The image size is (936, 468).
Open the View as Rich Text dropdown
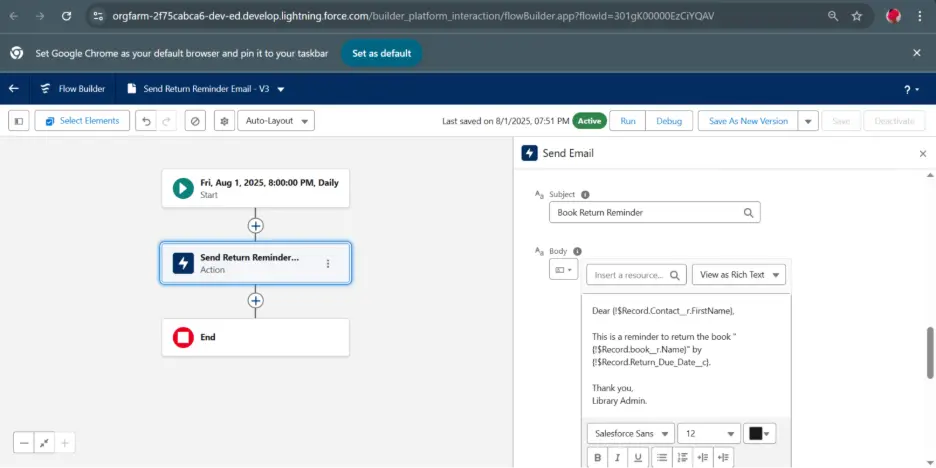coord(738,275)
